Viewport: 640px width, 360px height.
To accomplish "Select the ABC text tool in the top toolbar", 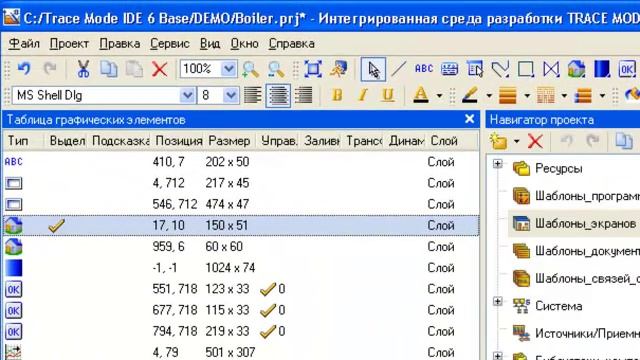I will coord(424,69).
